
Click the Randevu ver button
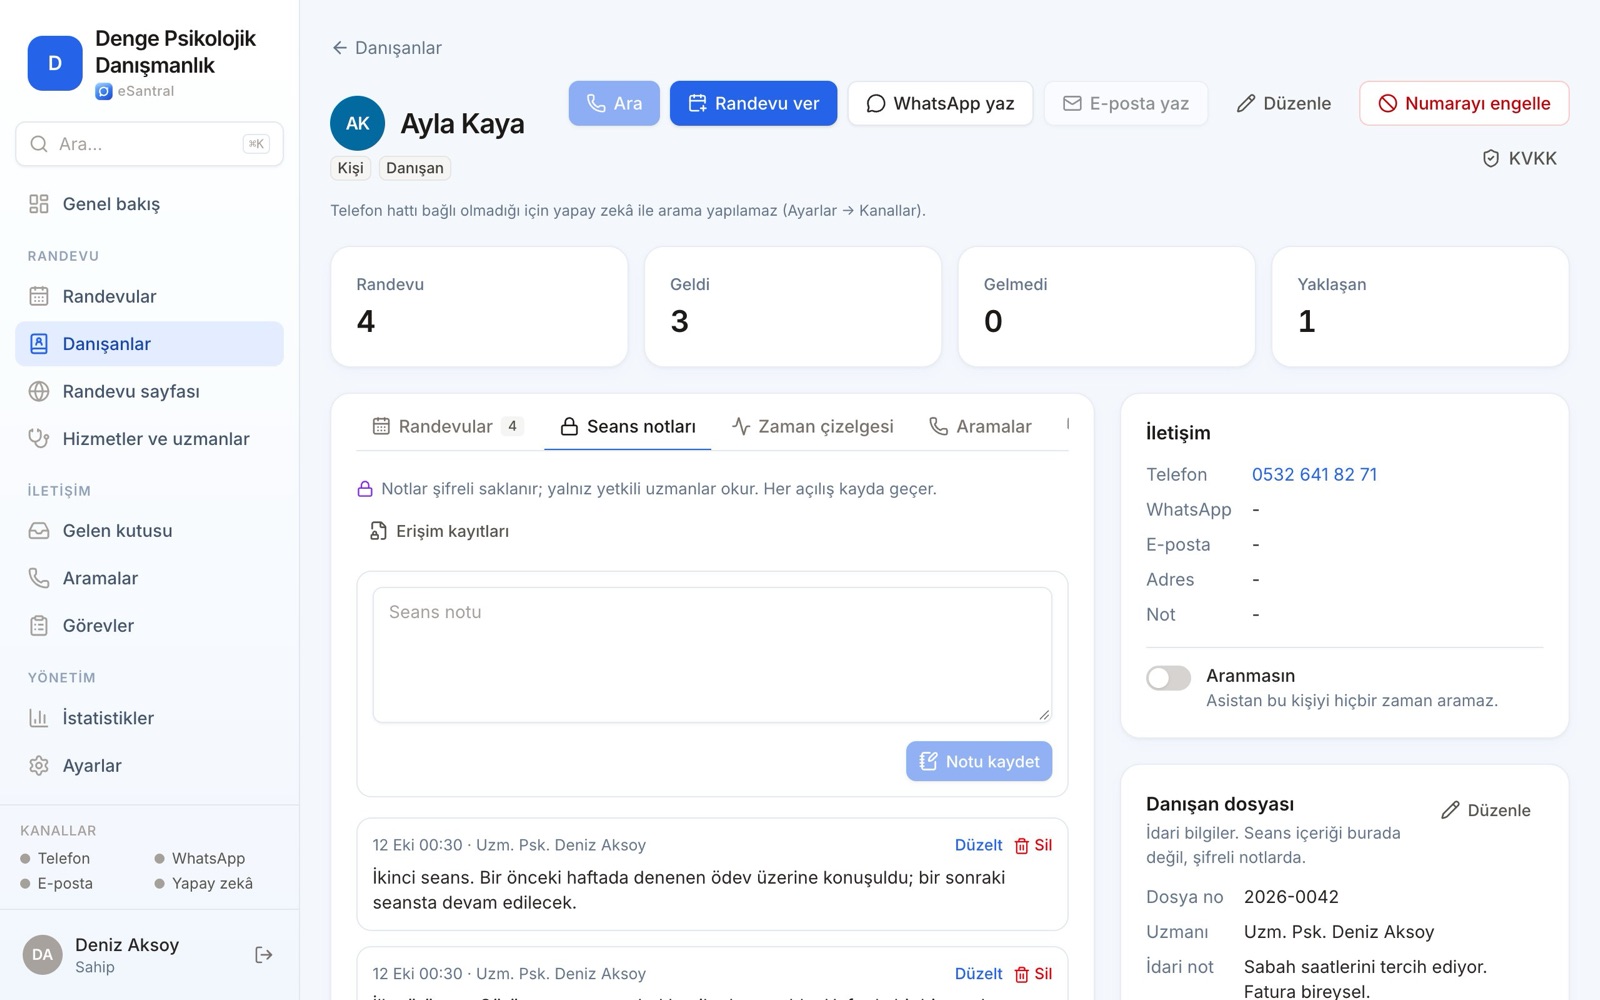(753, 103)
